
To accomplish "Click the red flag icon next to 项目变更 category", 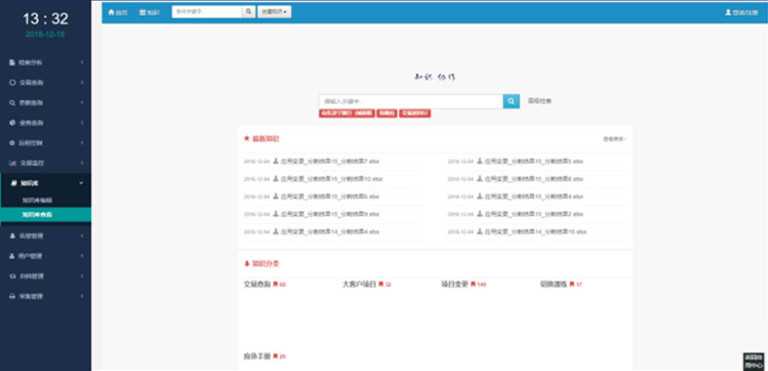I will pyautogui.click(x=473, y=284).
